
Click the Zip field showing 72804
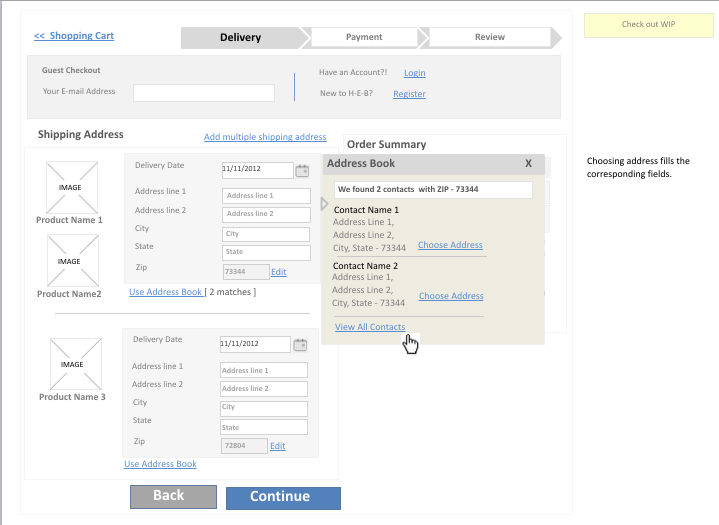pyautogui.click(x=244, y=446)
